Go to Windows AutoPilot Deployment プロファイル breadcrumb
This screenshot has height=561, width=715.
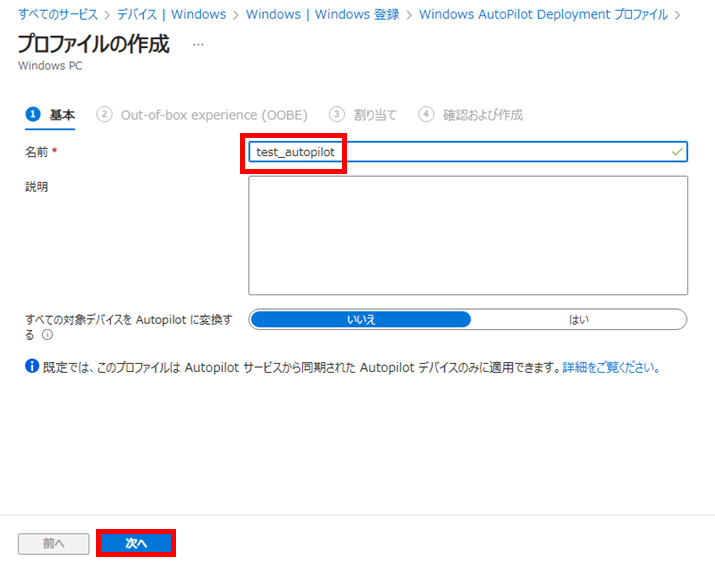[x=544, y=15]
